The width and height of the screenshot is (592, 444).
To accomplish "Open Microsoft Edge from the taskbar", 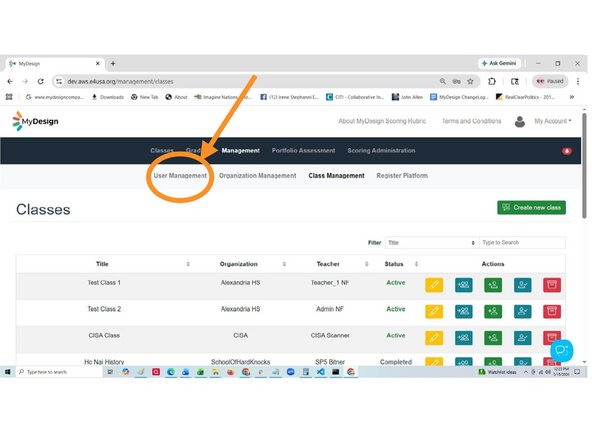I will (x=171, y=372).
